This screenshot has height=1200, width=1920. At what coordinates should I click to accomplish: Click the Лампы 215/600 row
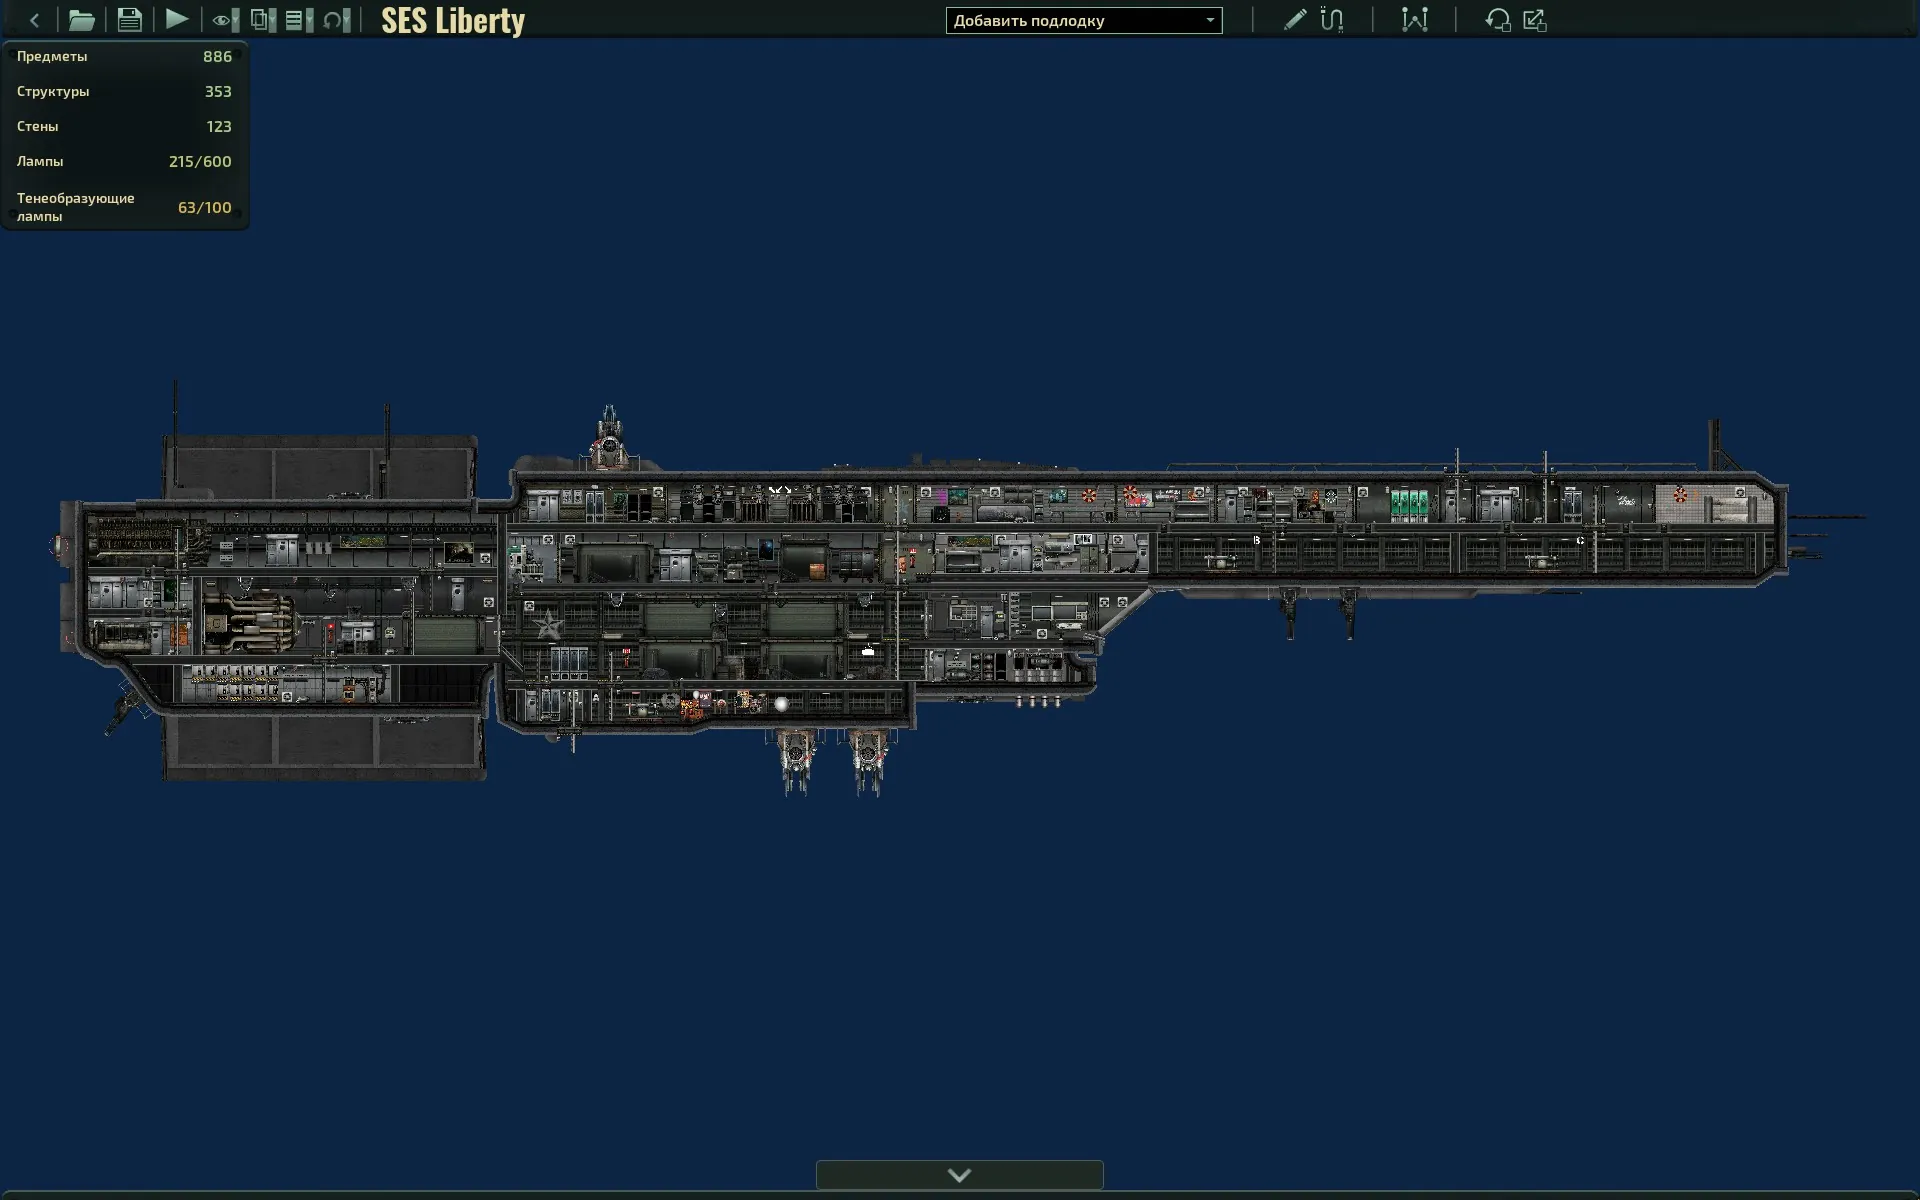pyautogui.click(x=124, y=161)
